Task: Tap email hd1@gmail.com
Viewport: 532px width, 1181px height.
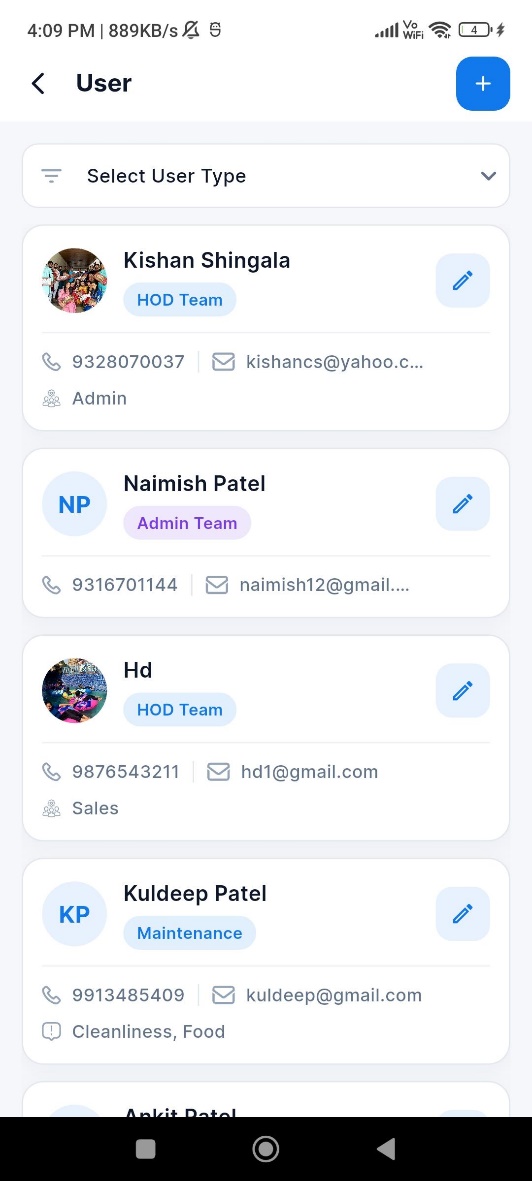Action: click(310, 772)
